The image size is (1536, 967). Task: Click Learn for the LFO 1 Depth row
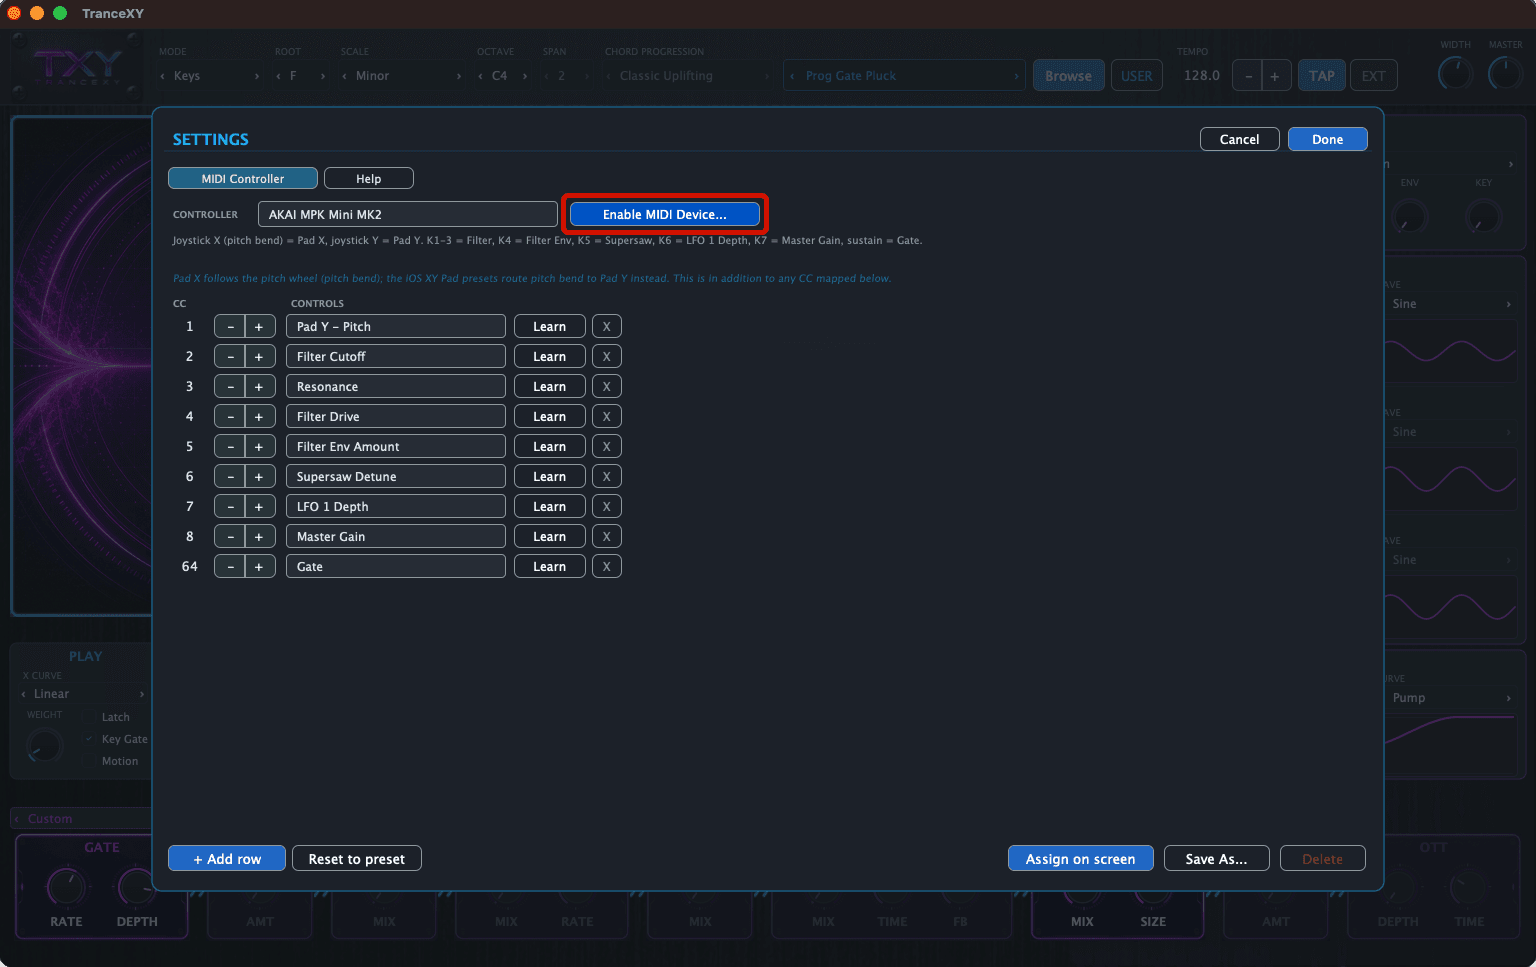(x=550, y=506)
